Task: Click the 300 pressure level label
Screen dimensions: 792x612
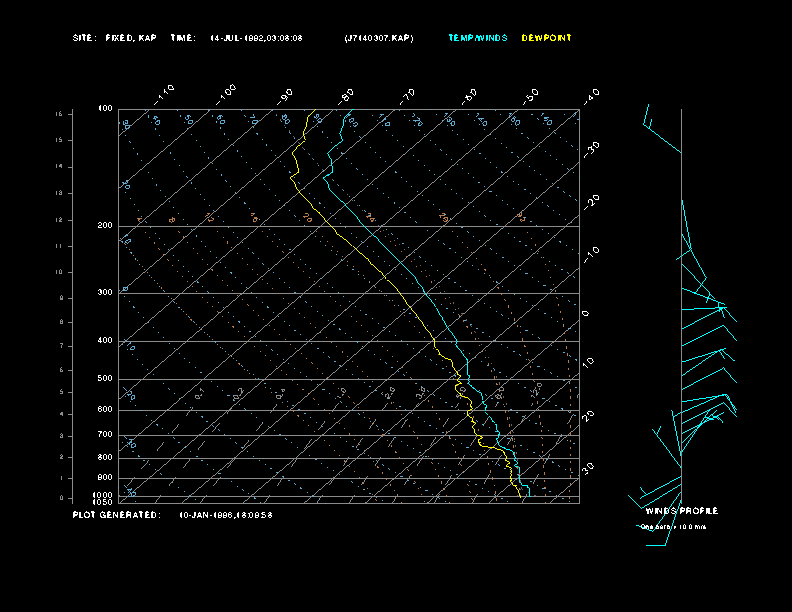Action: coord(105,293)
